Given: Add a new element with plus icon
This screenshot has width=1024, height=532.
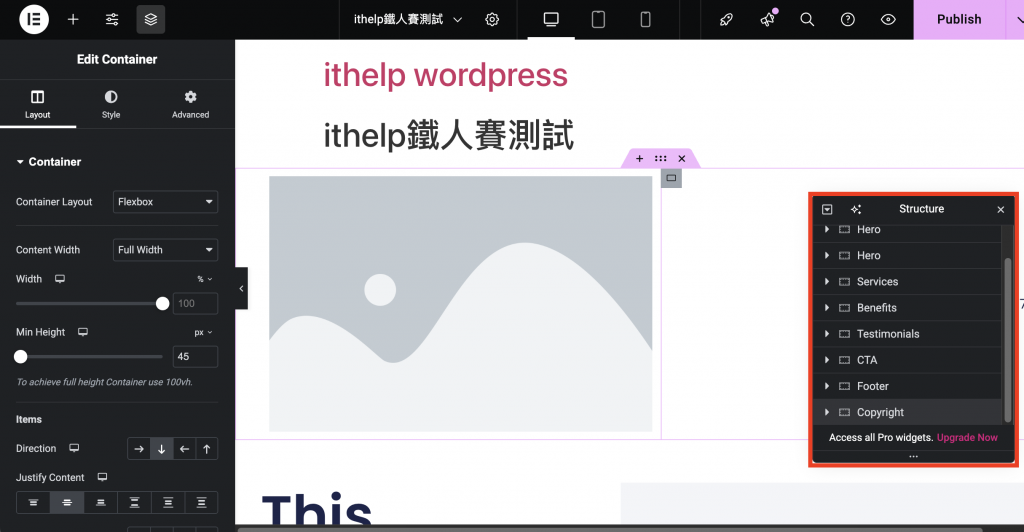Looking at the screenshot, I should [x=73, y=20].
